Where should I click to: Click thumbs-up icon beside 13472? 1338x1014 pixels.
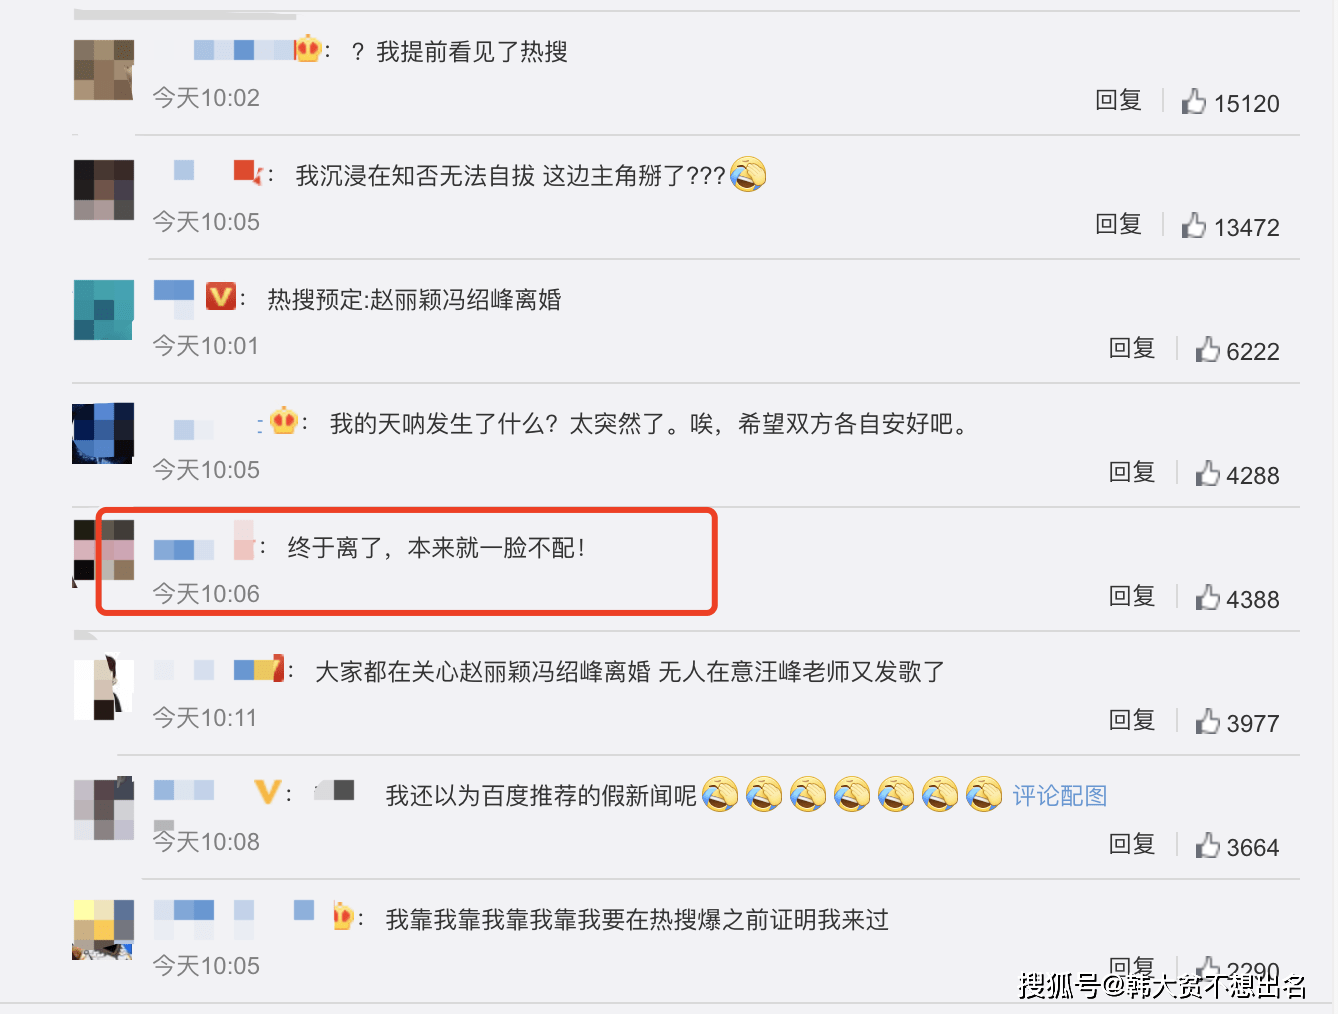click(1193, 225)
